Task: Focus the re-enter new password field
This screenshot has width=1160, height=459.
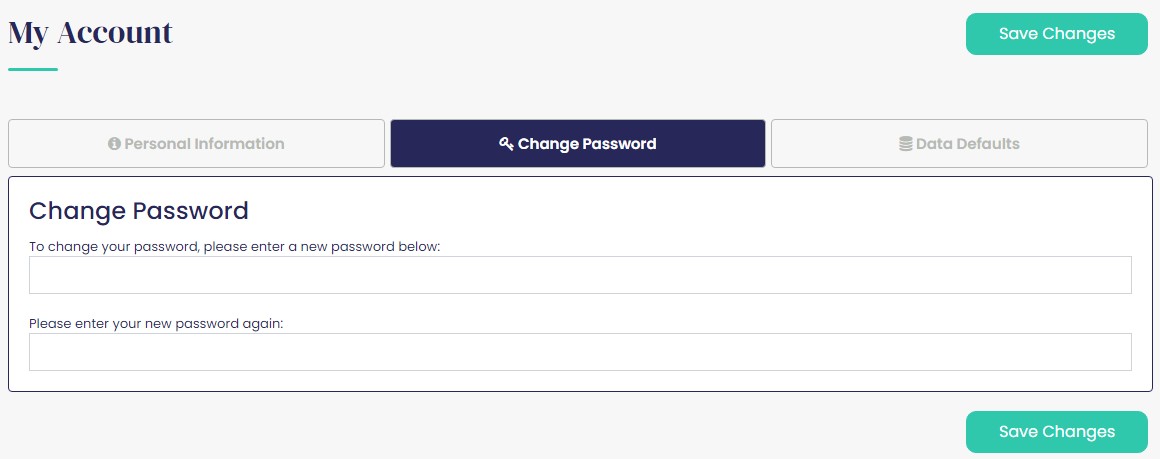Action: coord(580,352)
